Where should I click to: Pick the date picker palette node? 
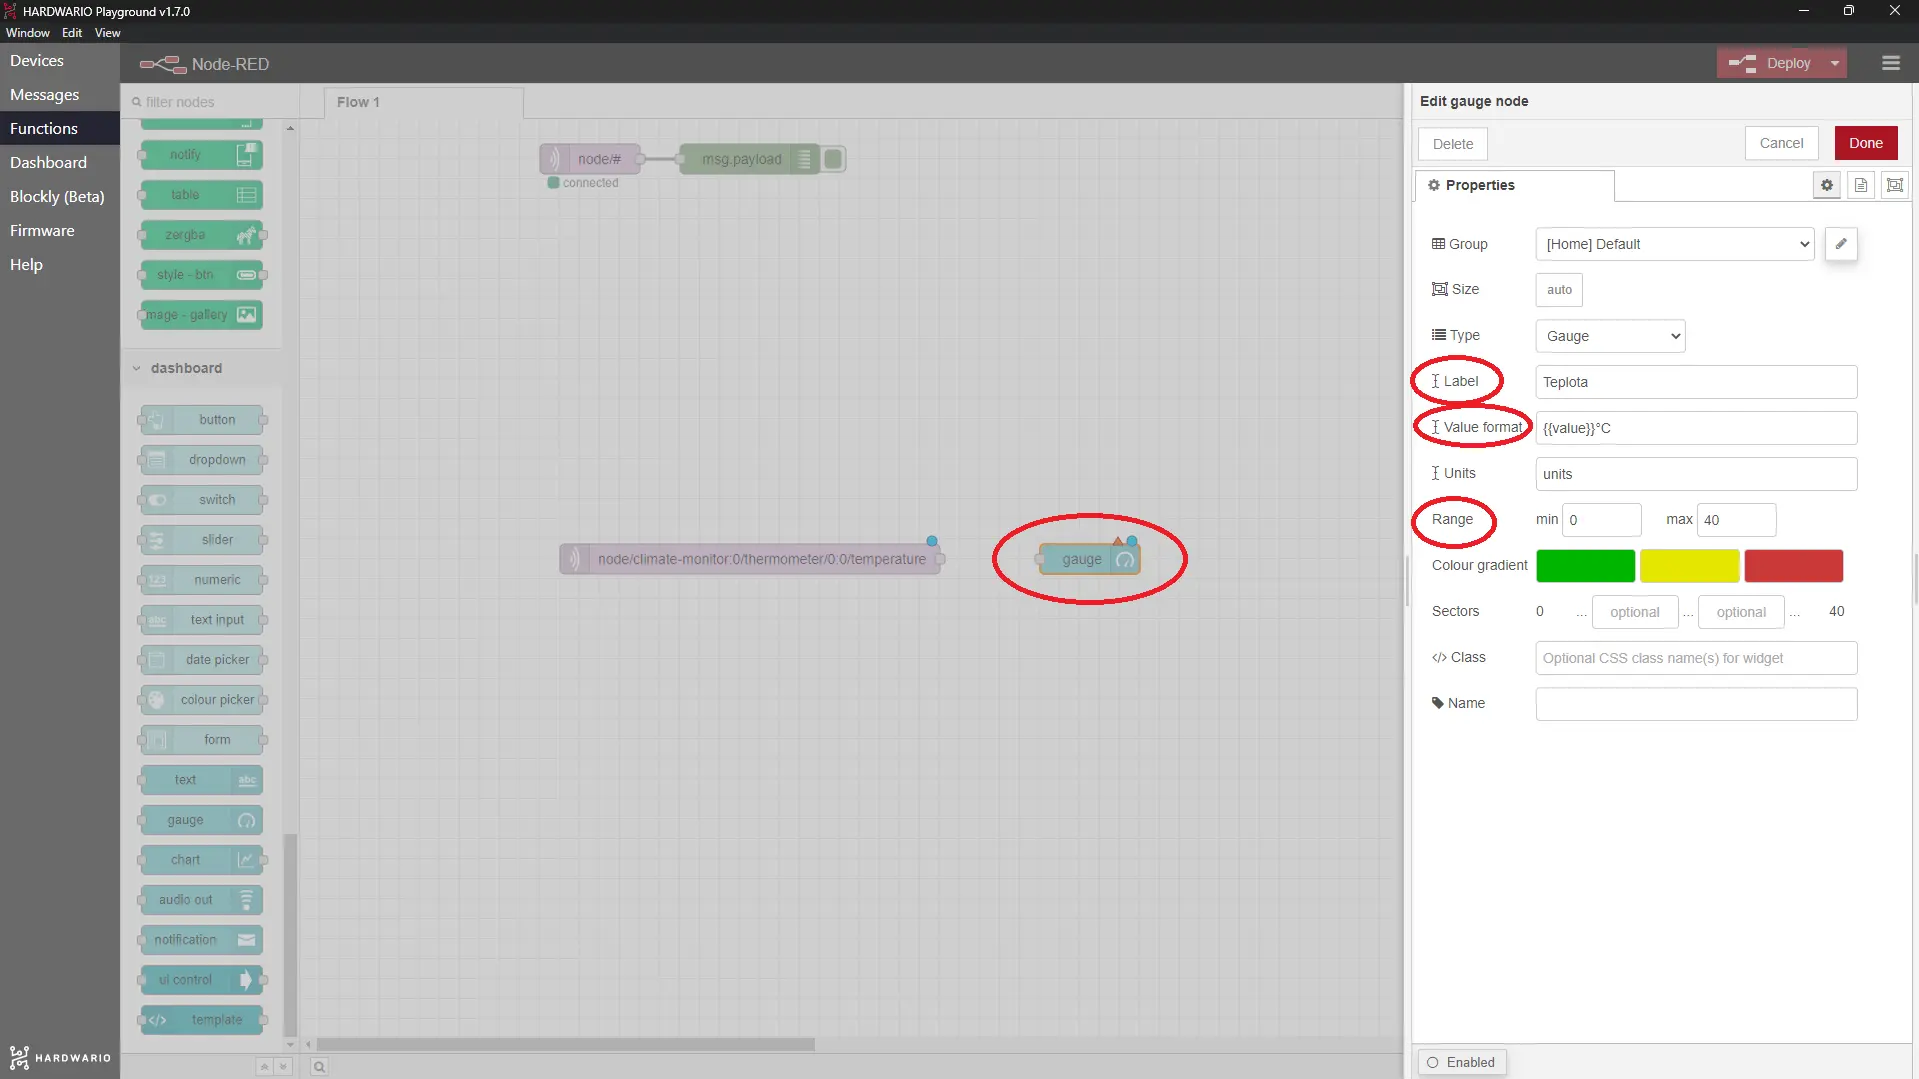203,660
